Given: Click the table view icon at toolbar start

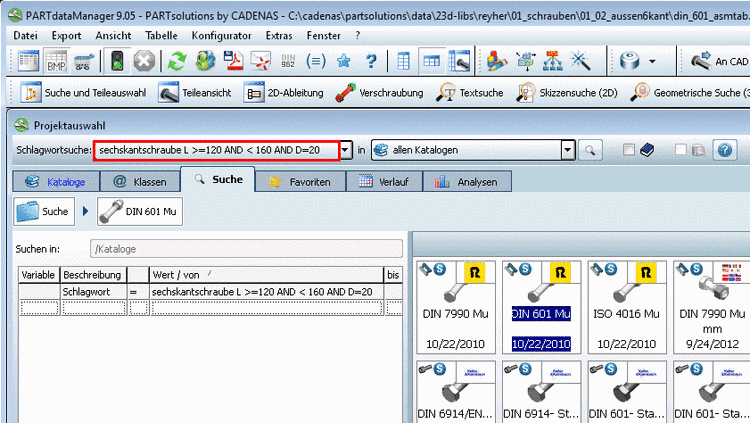Looking at the screenshot, I should pos(28,61).
